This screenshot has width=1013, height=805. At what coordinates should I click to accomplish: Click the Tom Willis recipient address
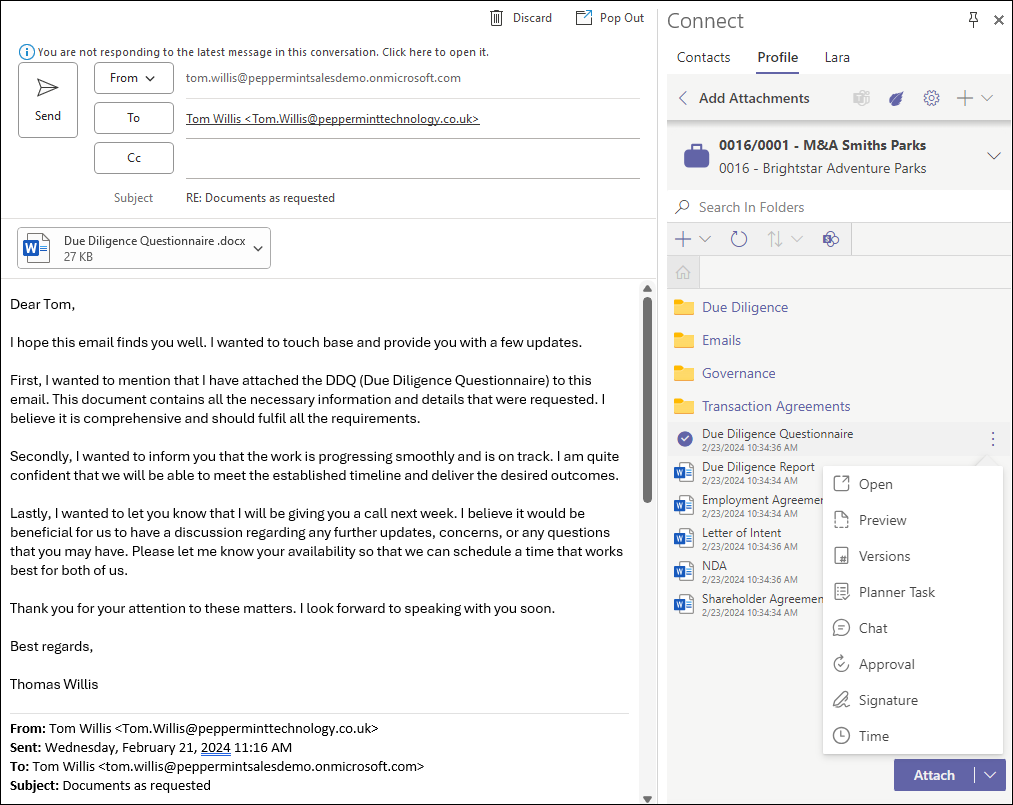[333, 119]
